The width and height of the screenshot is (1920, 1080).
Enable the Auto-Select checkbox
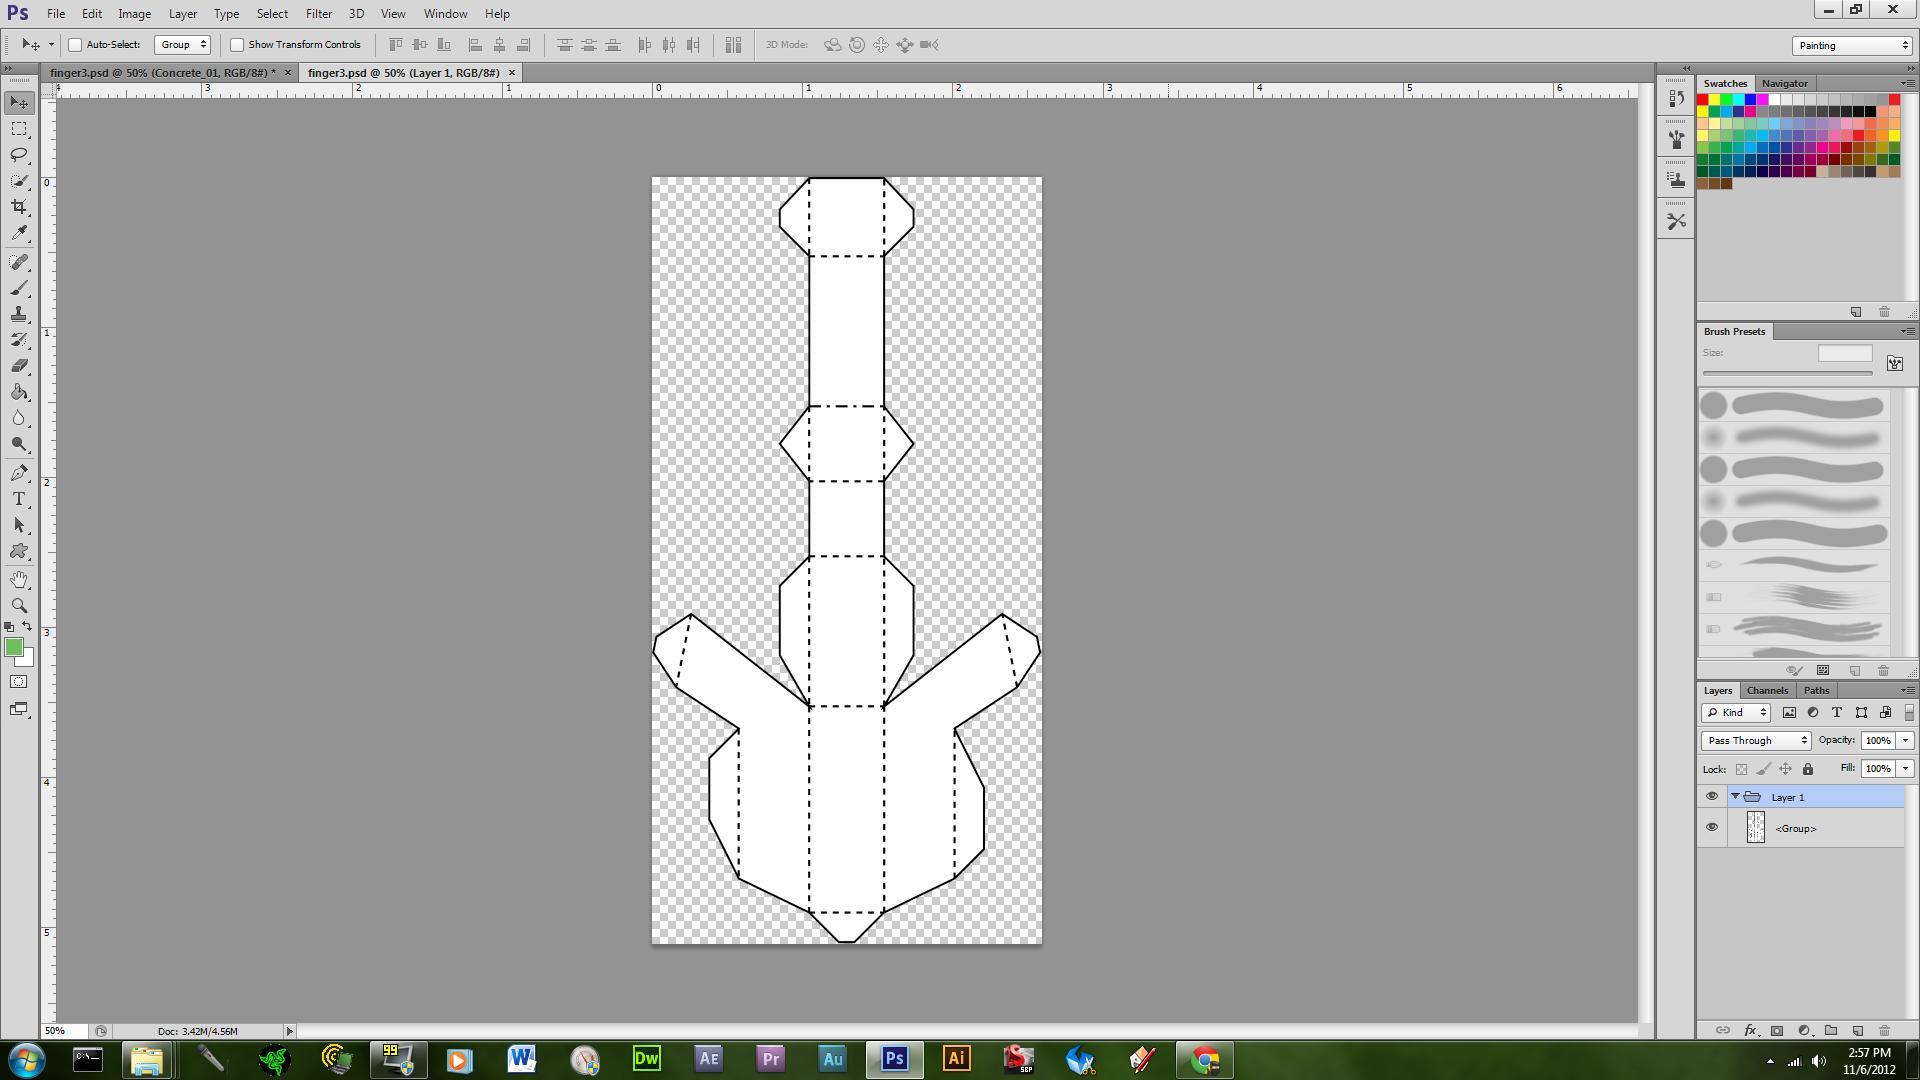tap(75, 45)
